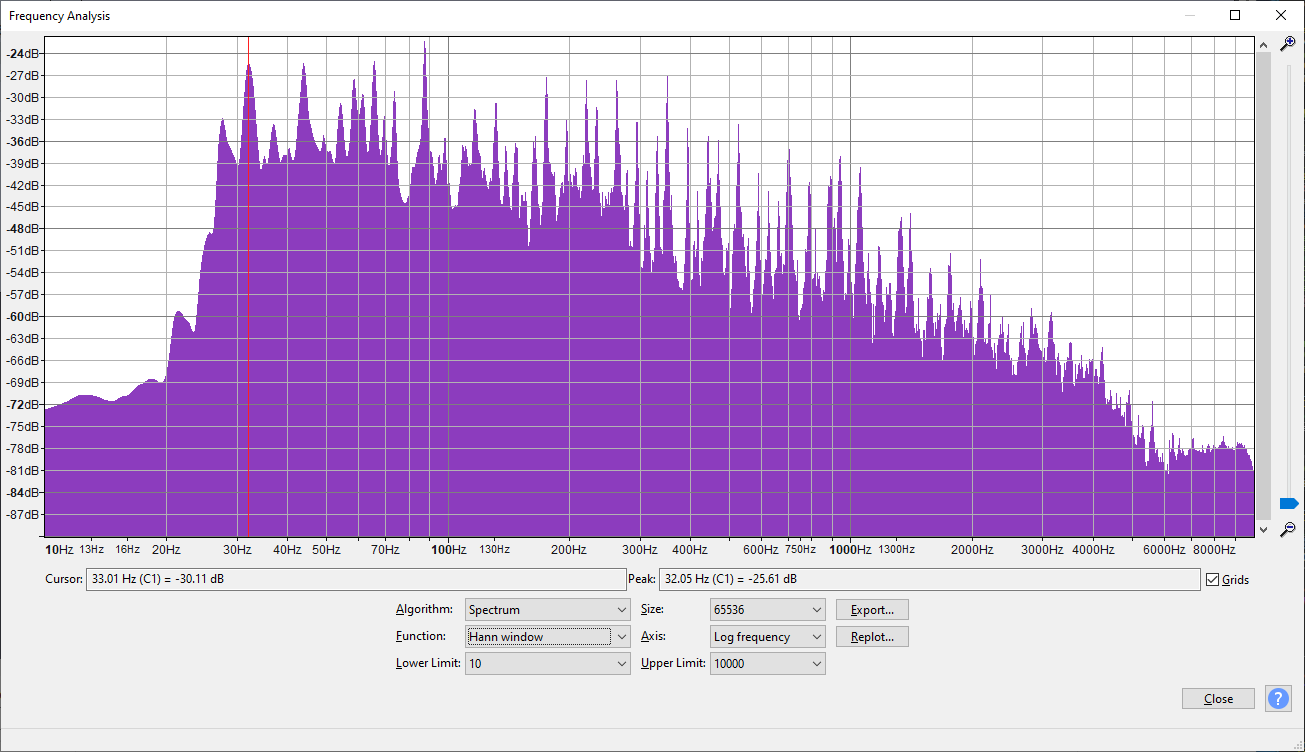
Task: Click the 20Hz label on frequency axis
Action: point(166,549)
